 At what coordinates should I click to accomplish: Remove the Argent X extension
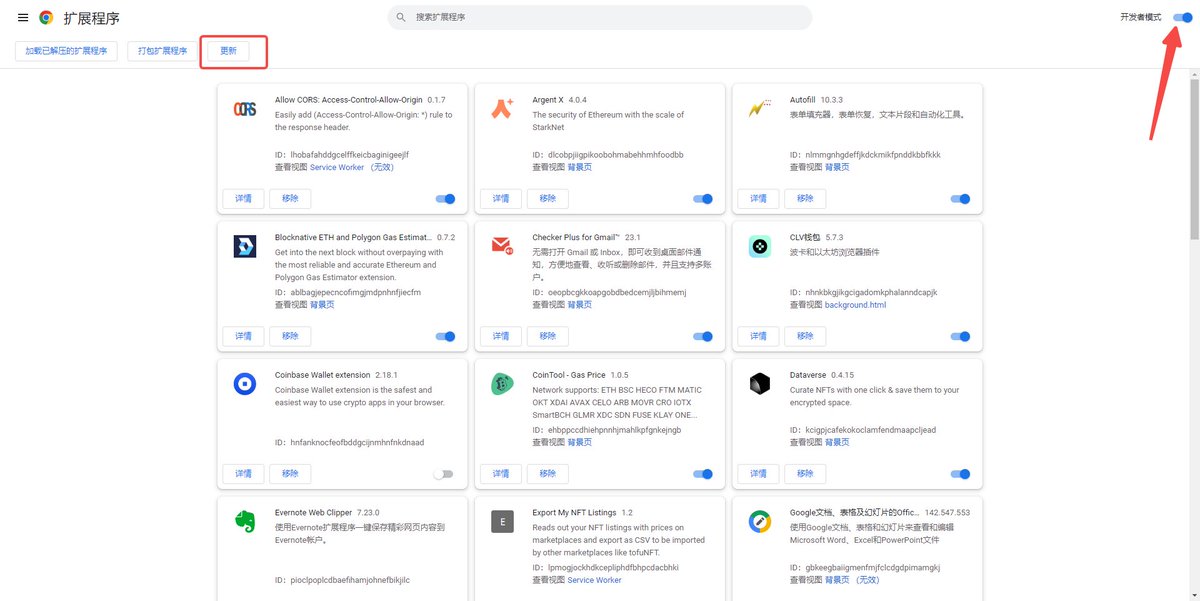pyautogui.click(x=548, y=199)
